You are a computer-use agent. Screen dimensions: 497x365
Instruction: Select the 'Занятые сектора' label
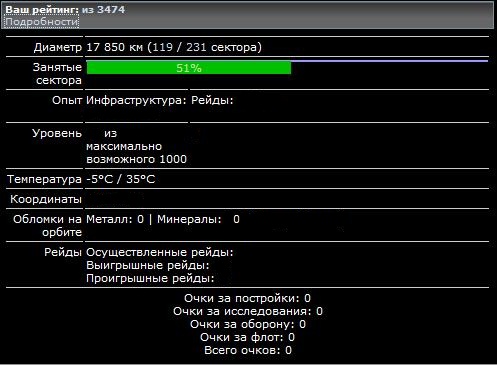(58, 74)
